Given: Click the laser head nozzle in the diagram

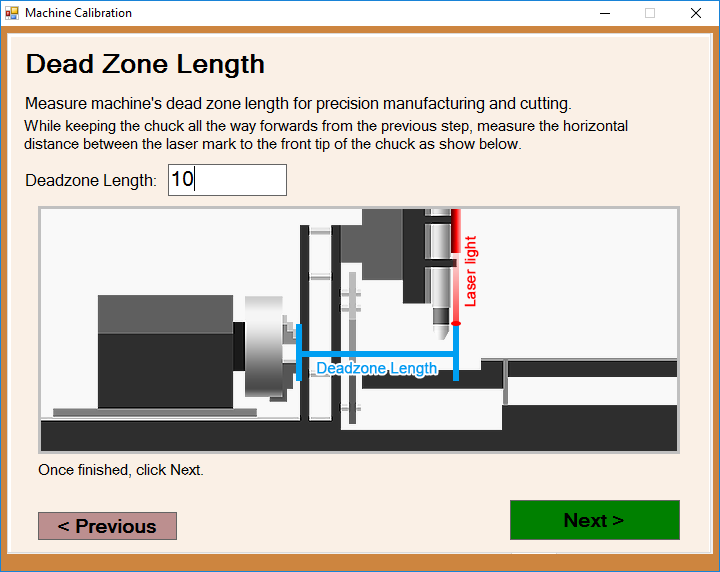Looking at the screenshot, I should tap(440, 320).
